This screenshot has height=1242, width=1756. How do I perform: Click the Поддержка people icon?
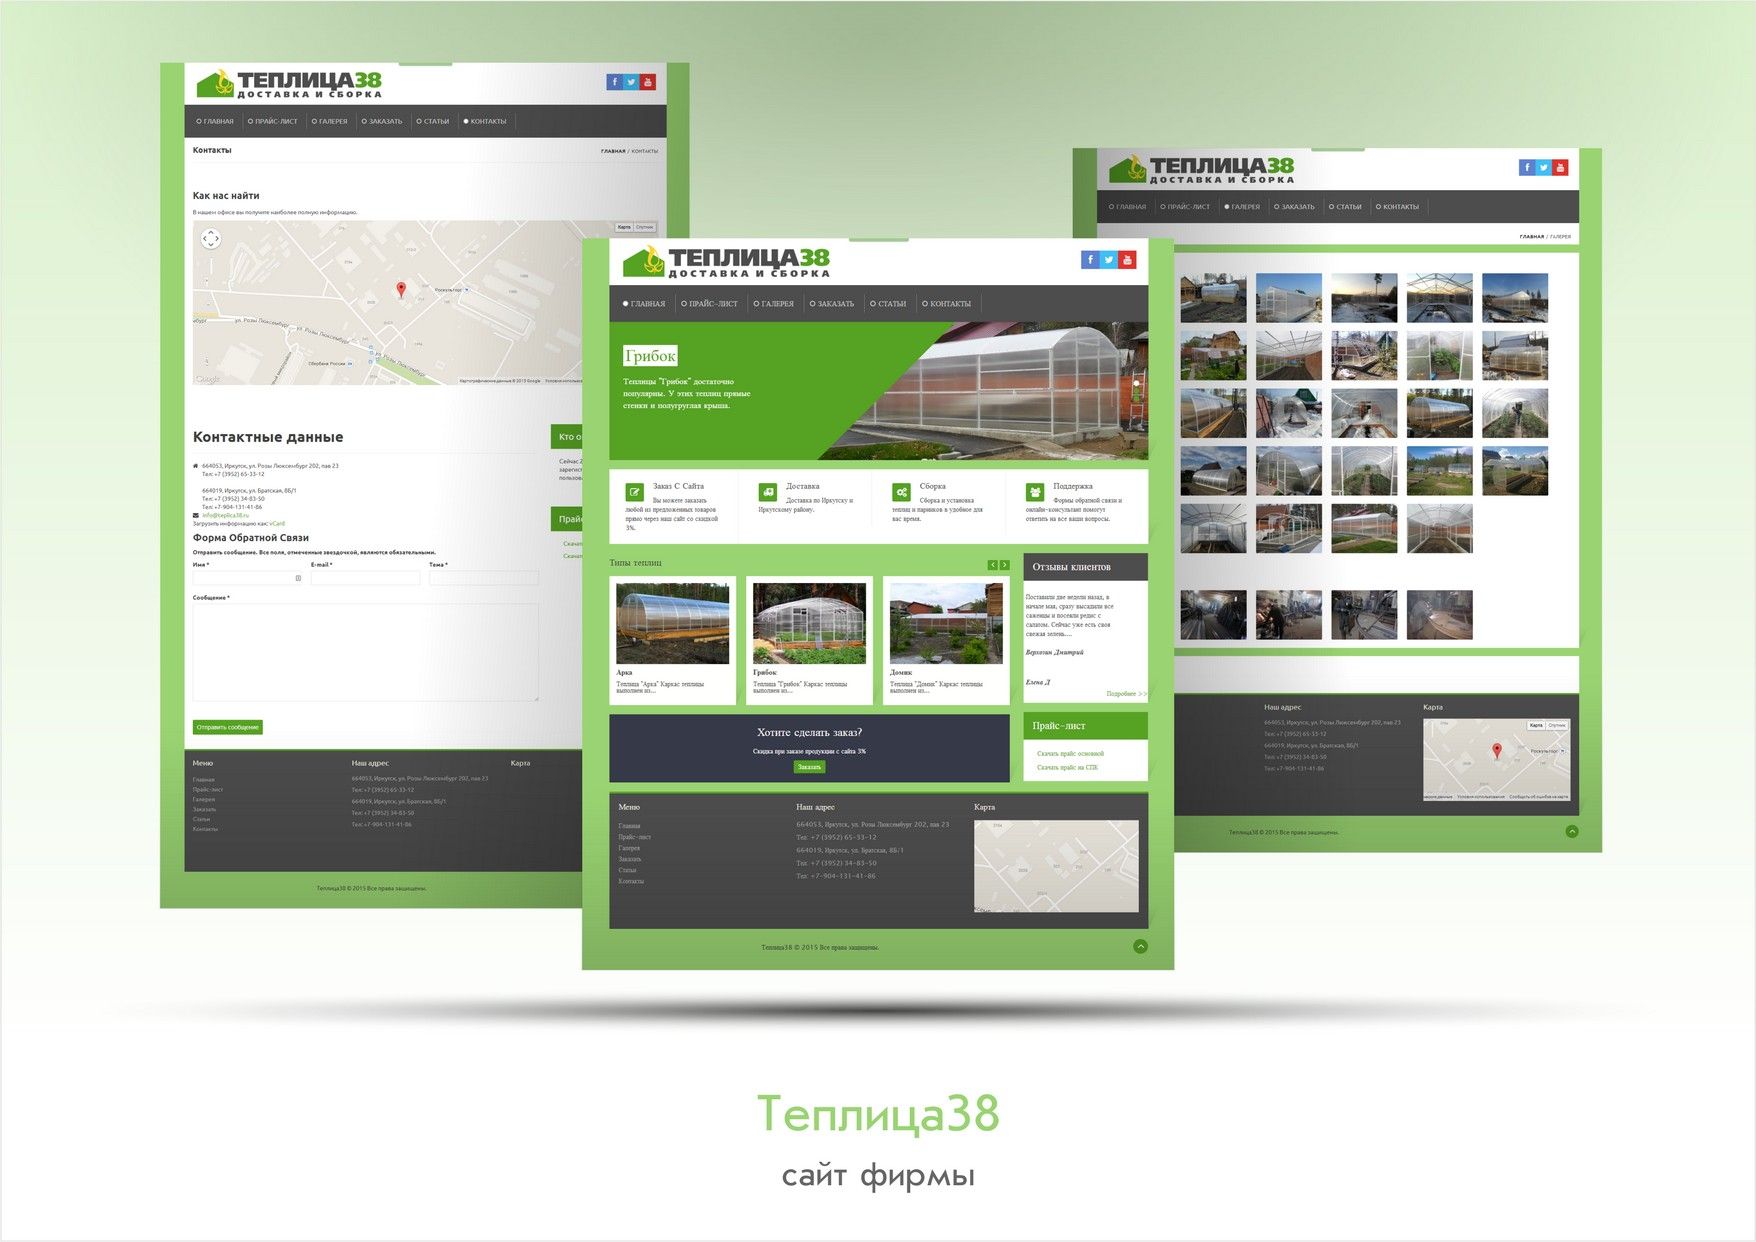click(x=1035, y=492)
